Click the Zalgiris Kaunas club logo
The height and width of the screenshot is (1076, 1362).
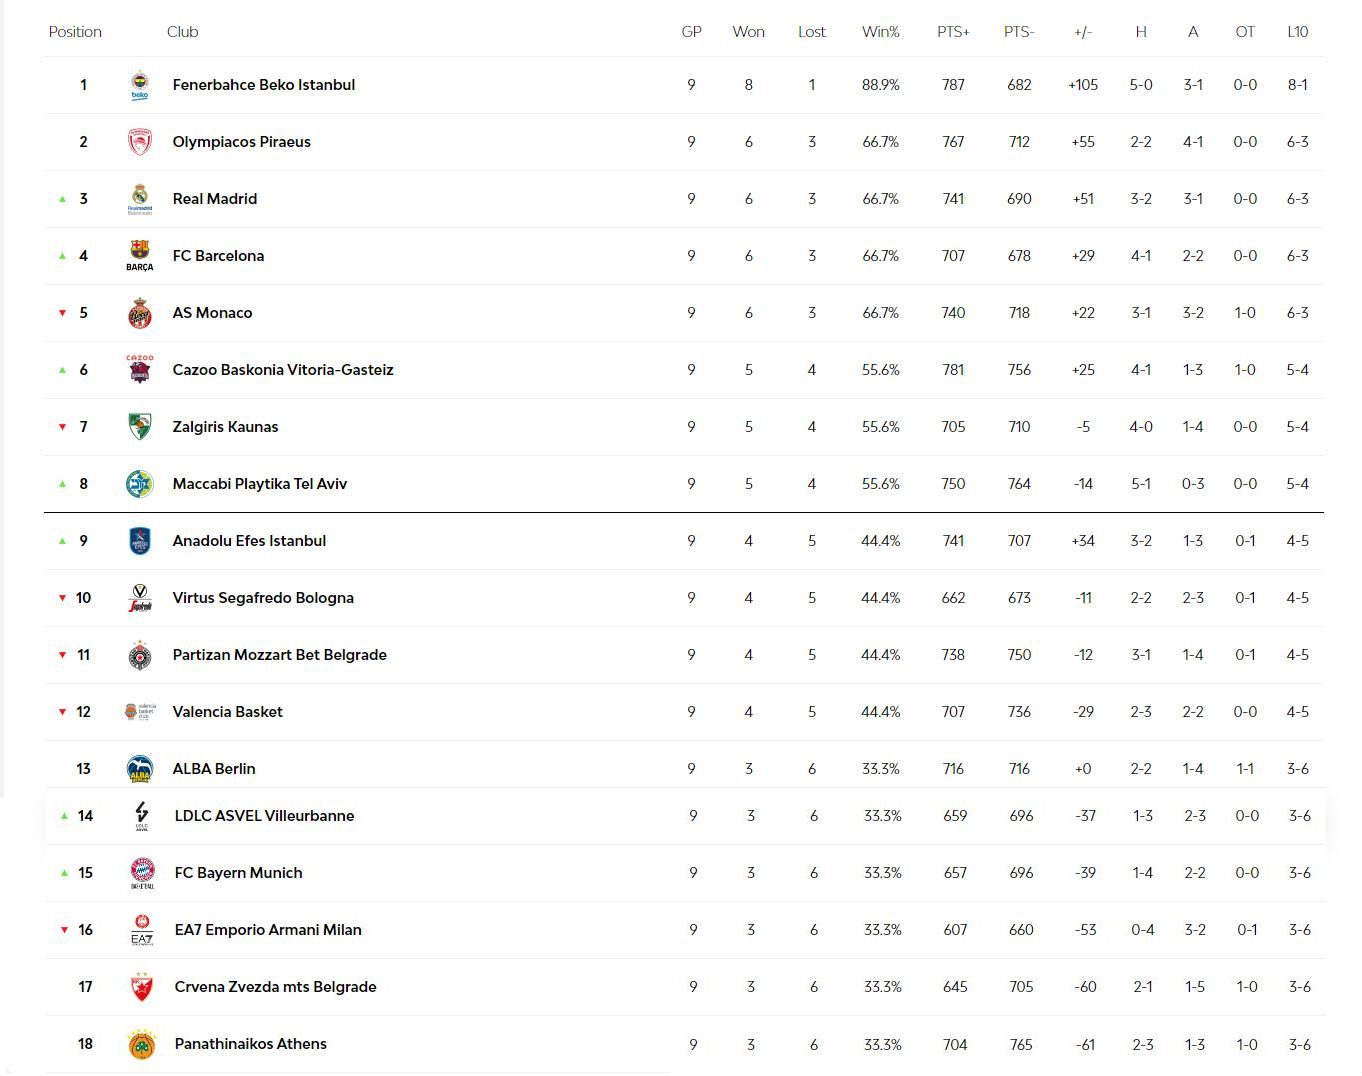click(140, 427)
